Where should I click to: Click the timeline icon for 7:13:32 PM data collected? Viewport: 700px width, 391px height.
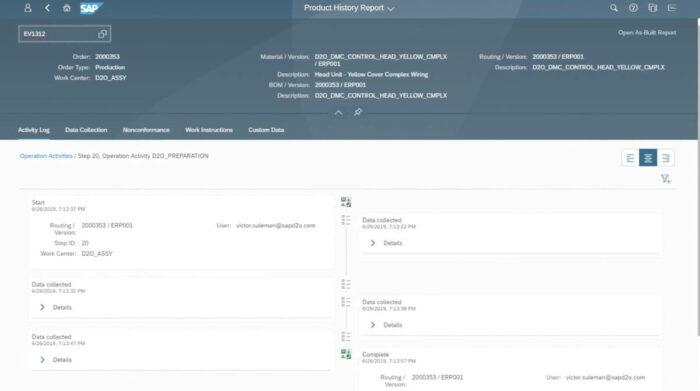pyautogui.click(x=346, y=284)
